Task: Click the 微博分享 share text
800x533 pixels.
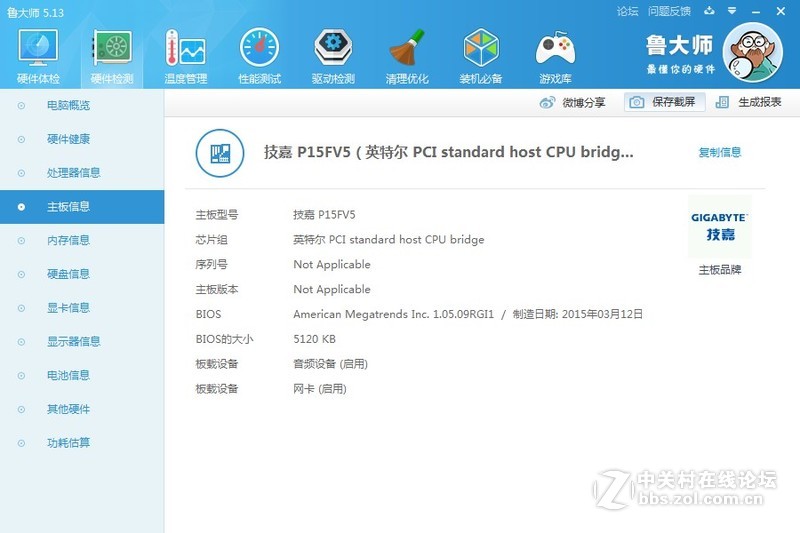Action: point(584,103)
